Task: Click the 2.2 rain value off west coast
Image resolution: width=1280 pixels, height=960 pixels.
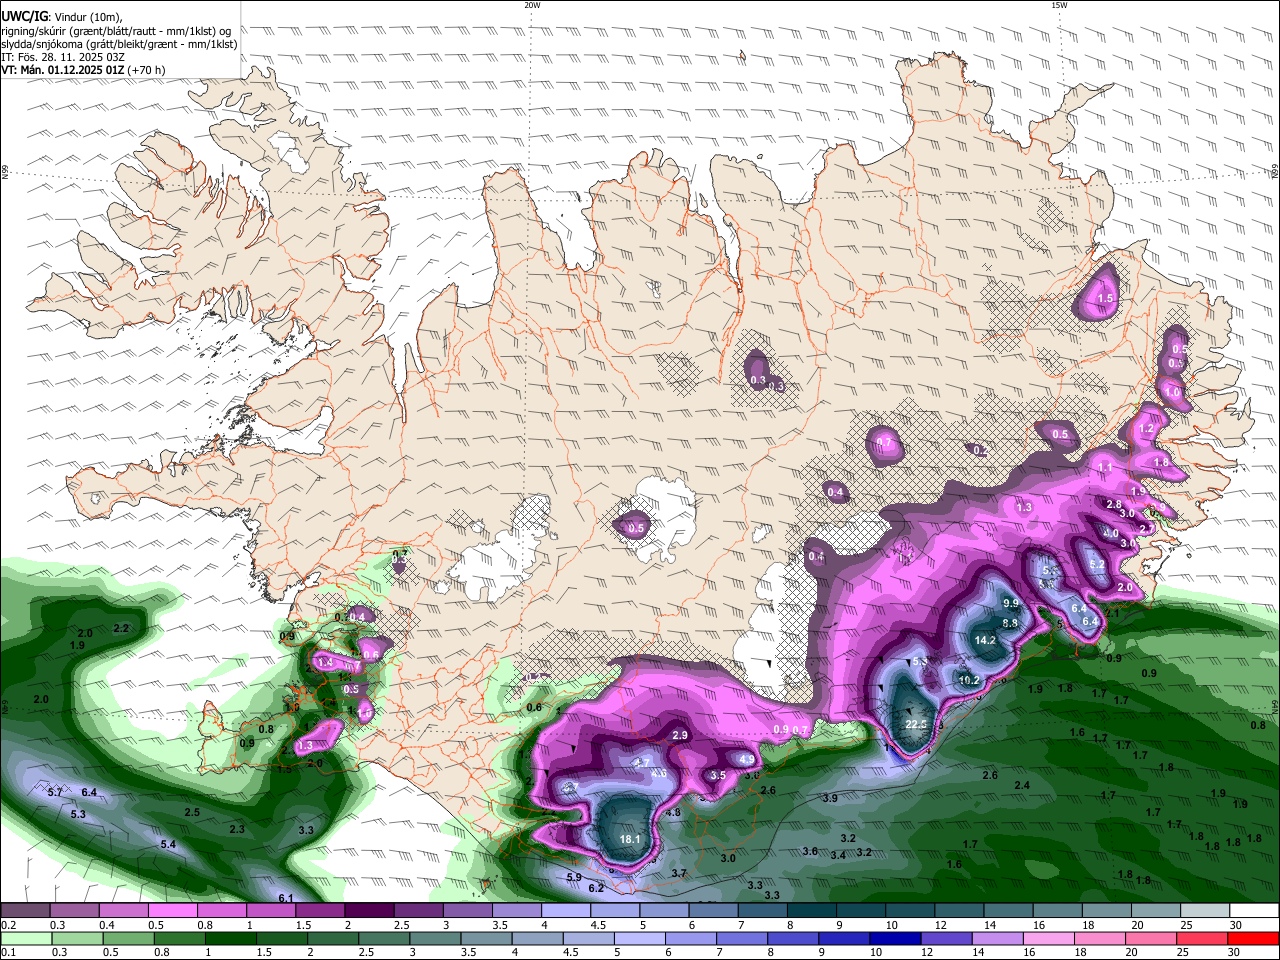Action: (x=122, y=628)
